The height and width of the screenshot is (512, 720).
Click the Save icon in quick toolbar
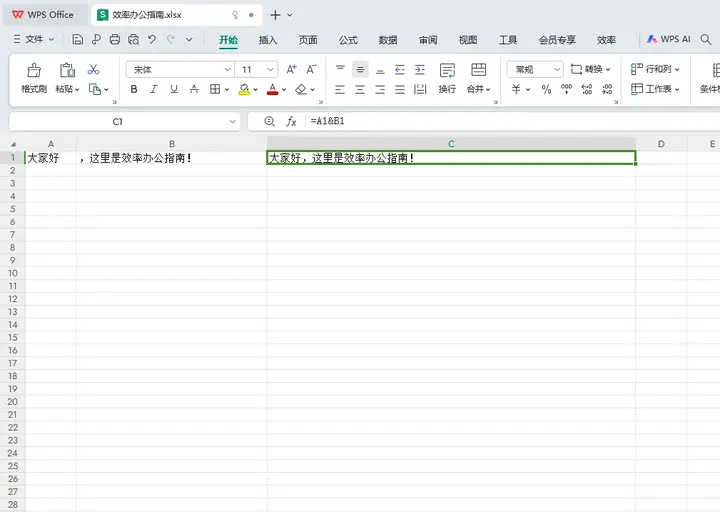[78, 40]
